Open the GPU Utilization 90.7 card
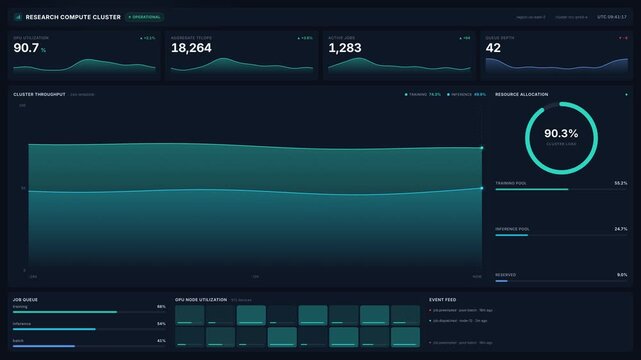Viewport: 641px width, 360px height. [84, 55]
